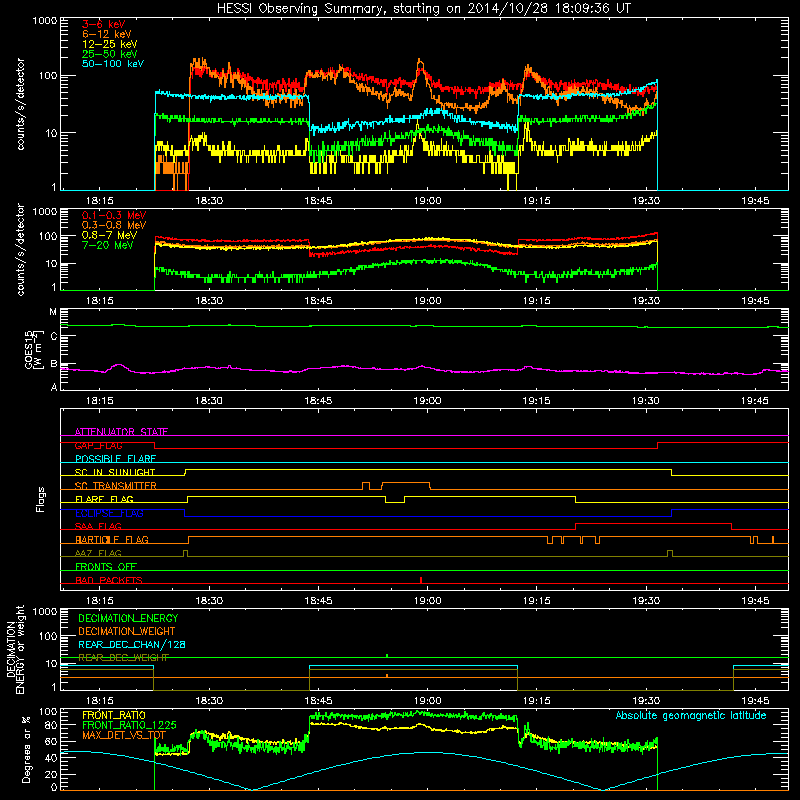800x800 pixels.
Task: Select the '6-12 keV' legend label
Action: click(x=107, y=34)
